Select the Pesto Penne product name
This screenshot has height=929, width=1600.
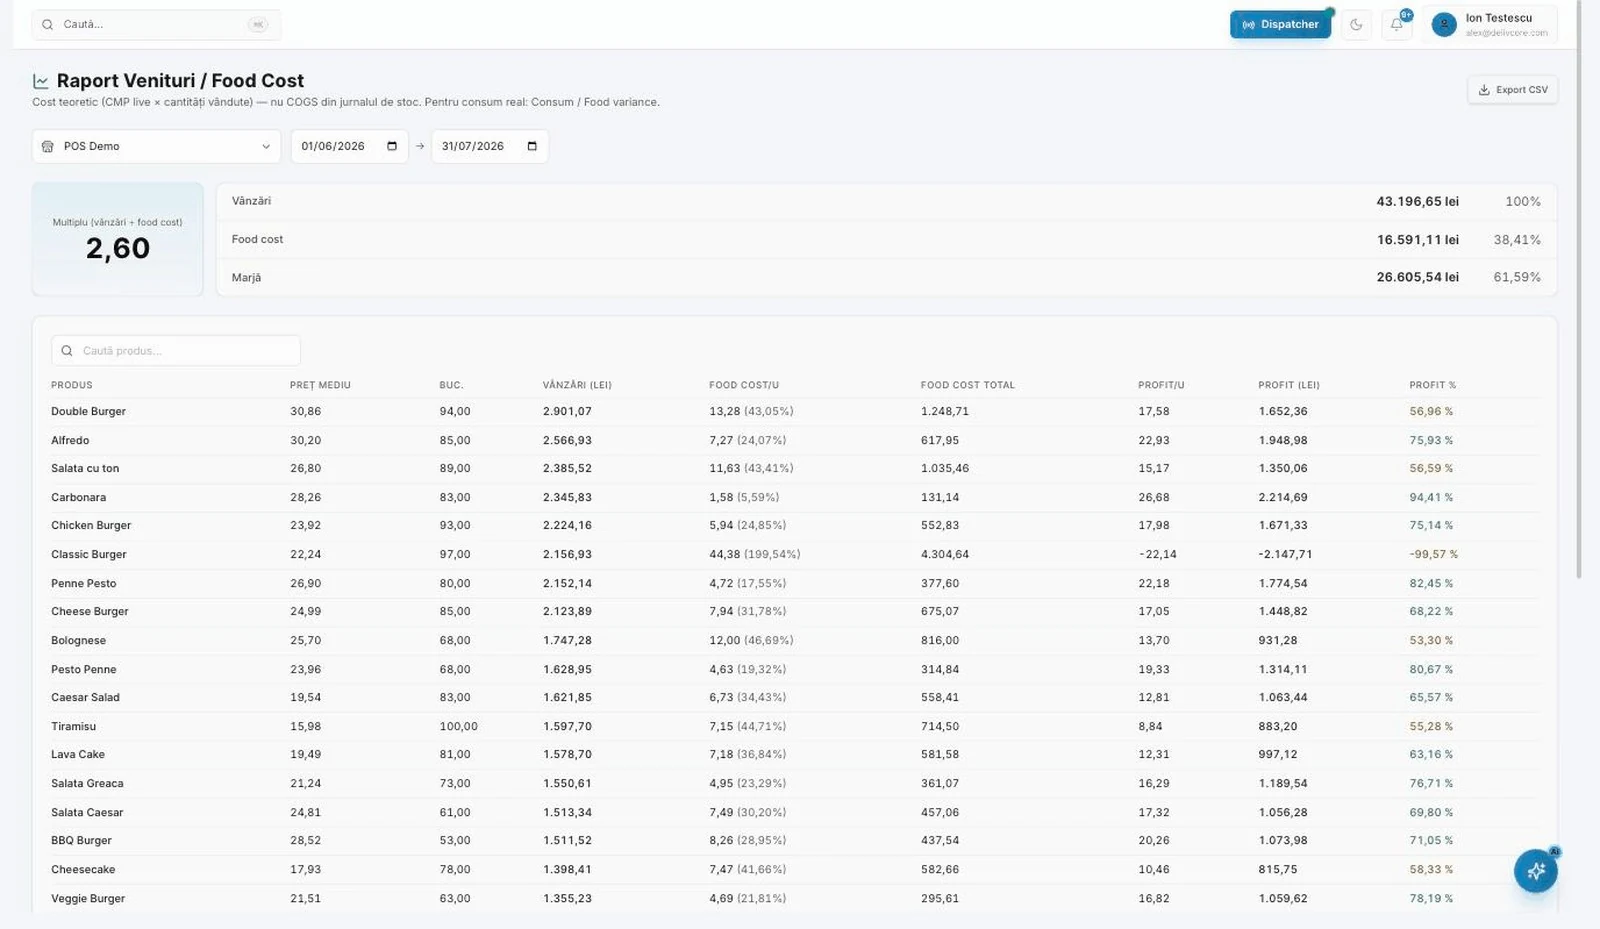click(x=84, y=669)
